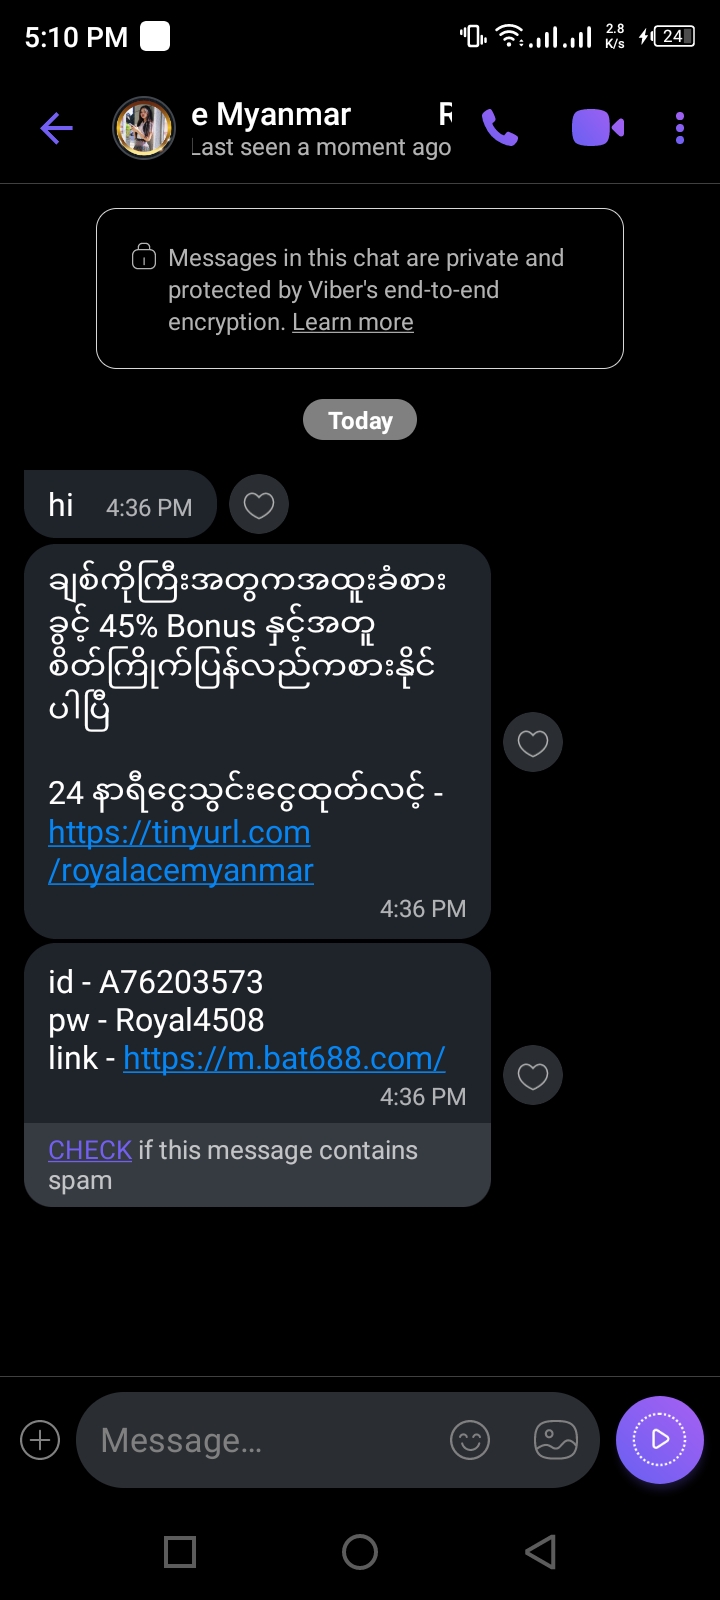The height and width of the screenshot is (1600, 720).
Task: Open the m.bat688.com link
Action: tap(284, 1058)
